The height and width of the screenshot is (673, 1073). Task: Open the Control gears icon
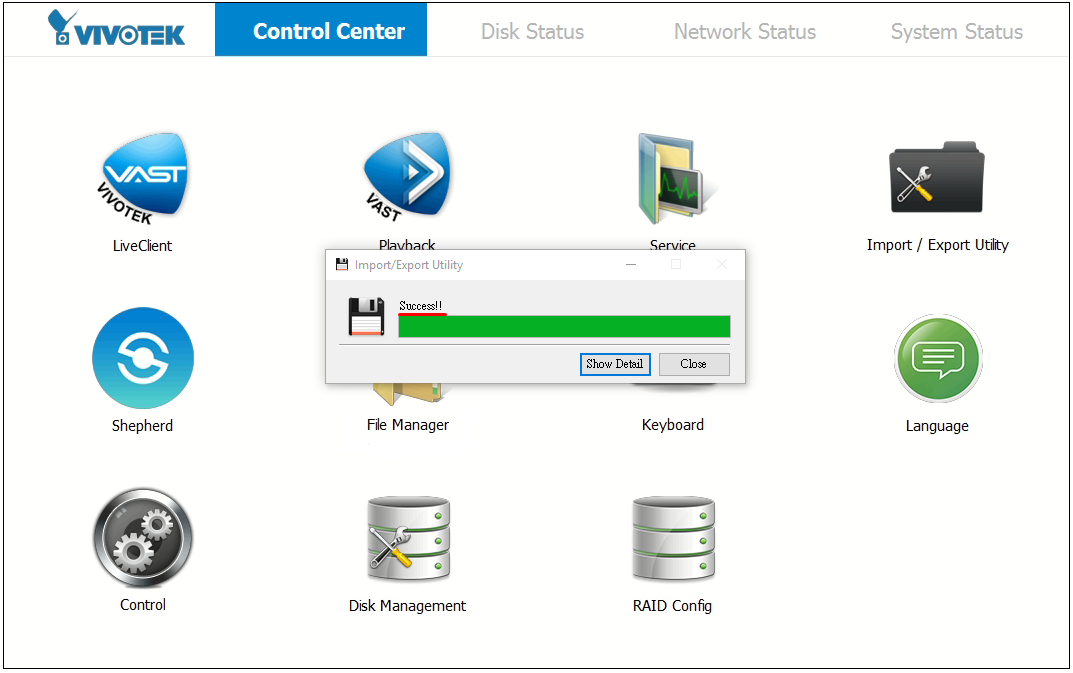tap(143, 537)
